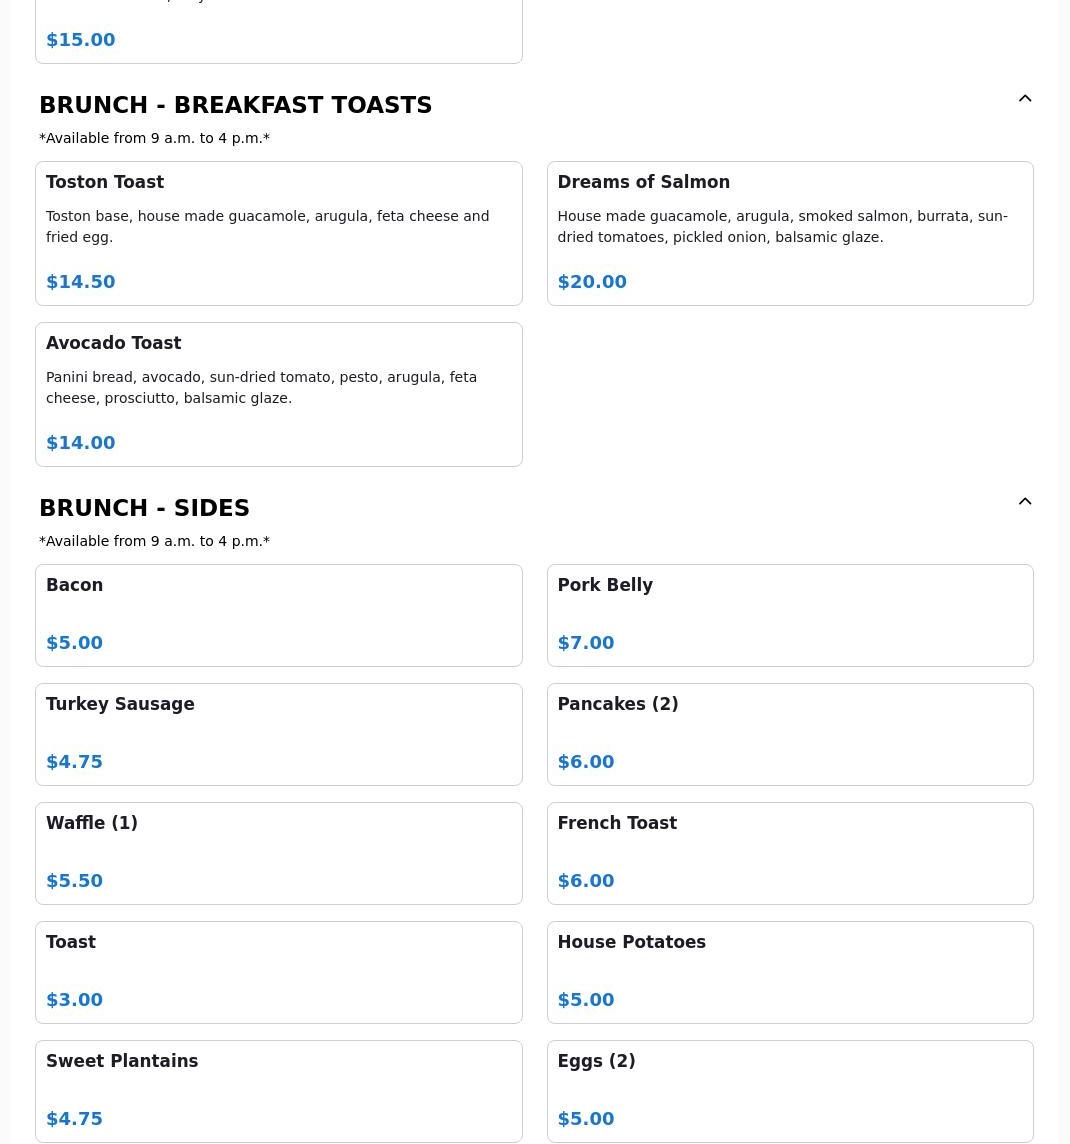
Task: Collapse the Brunch - Breakfast Toasts section
Action: pyautogui.click(x=1025, y=99)
